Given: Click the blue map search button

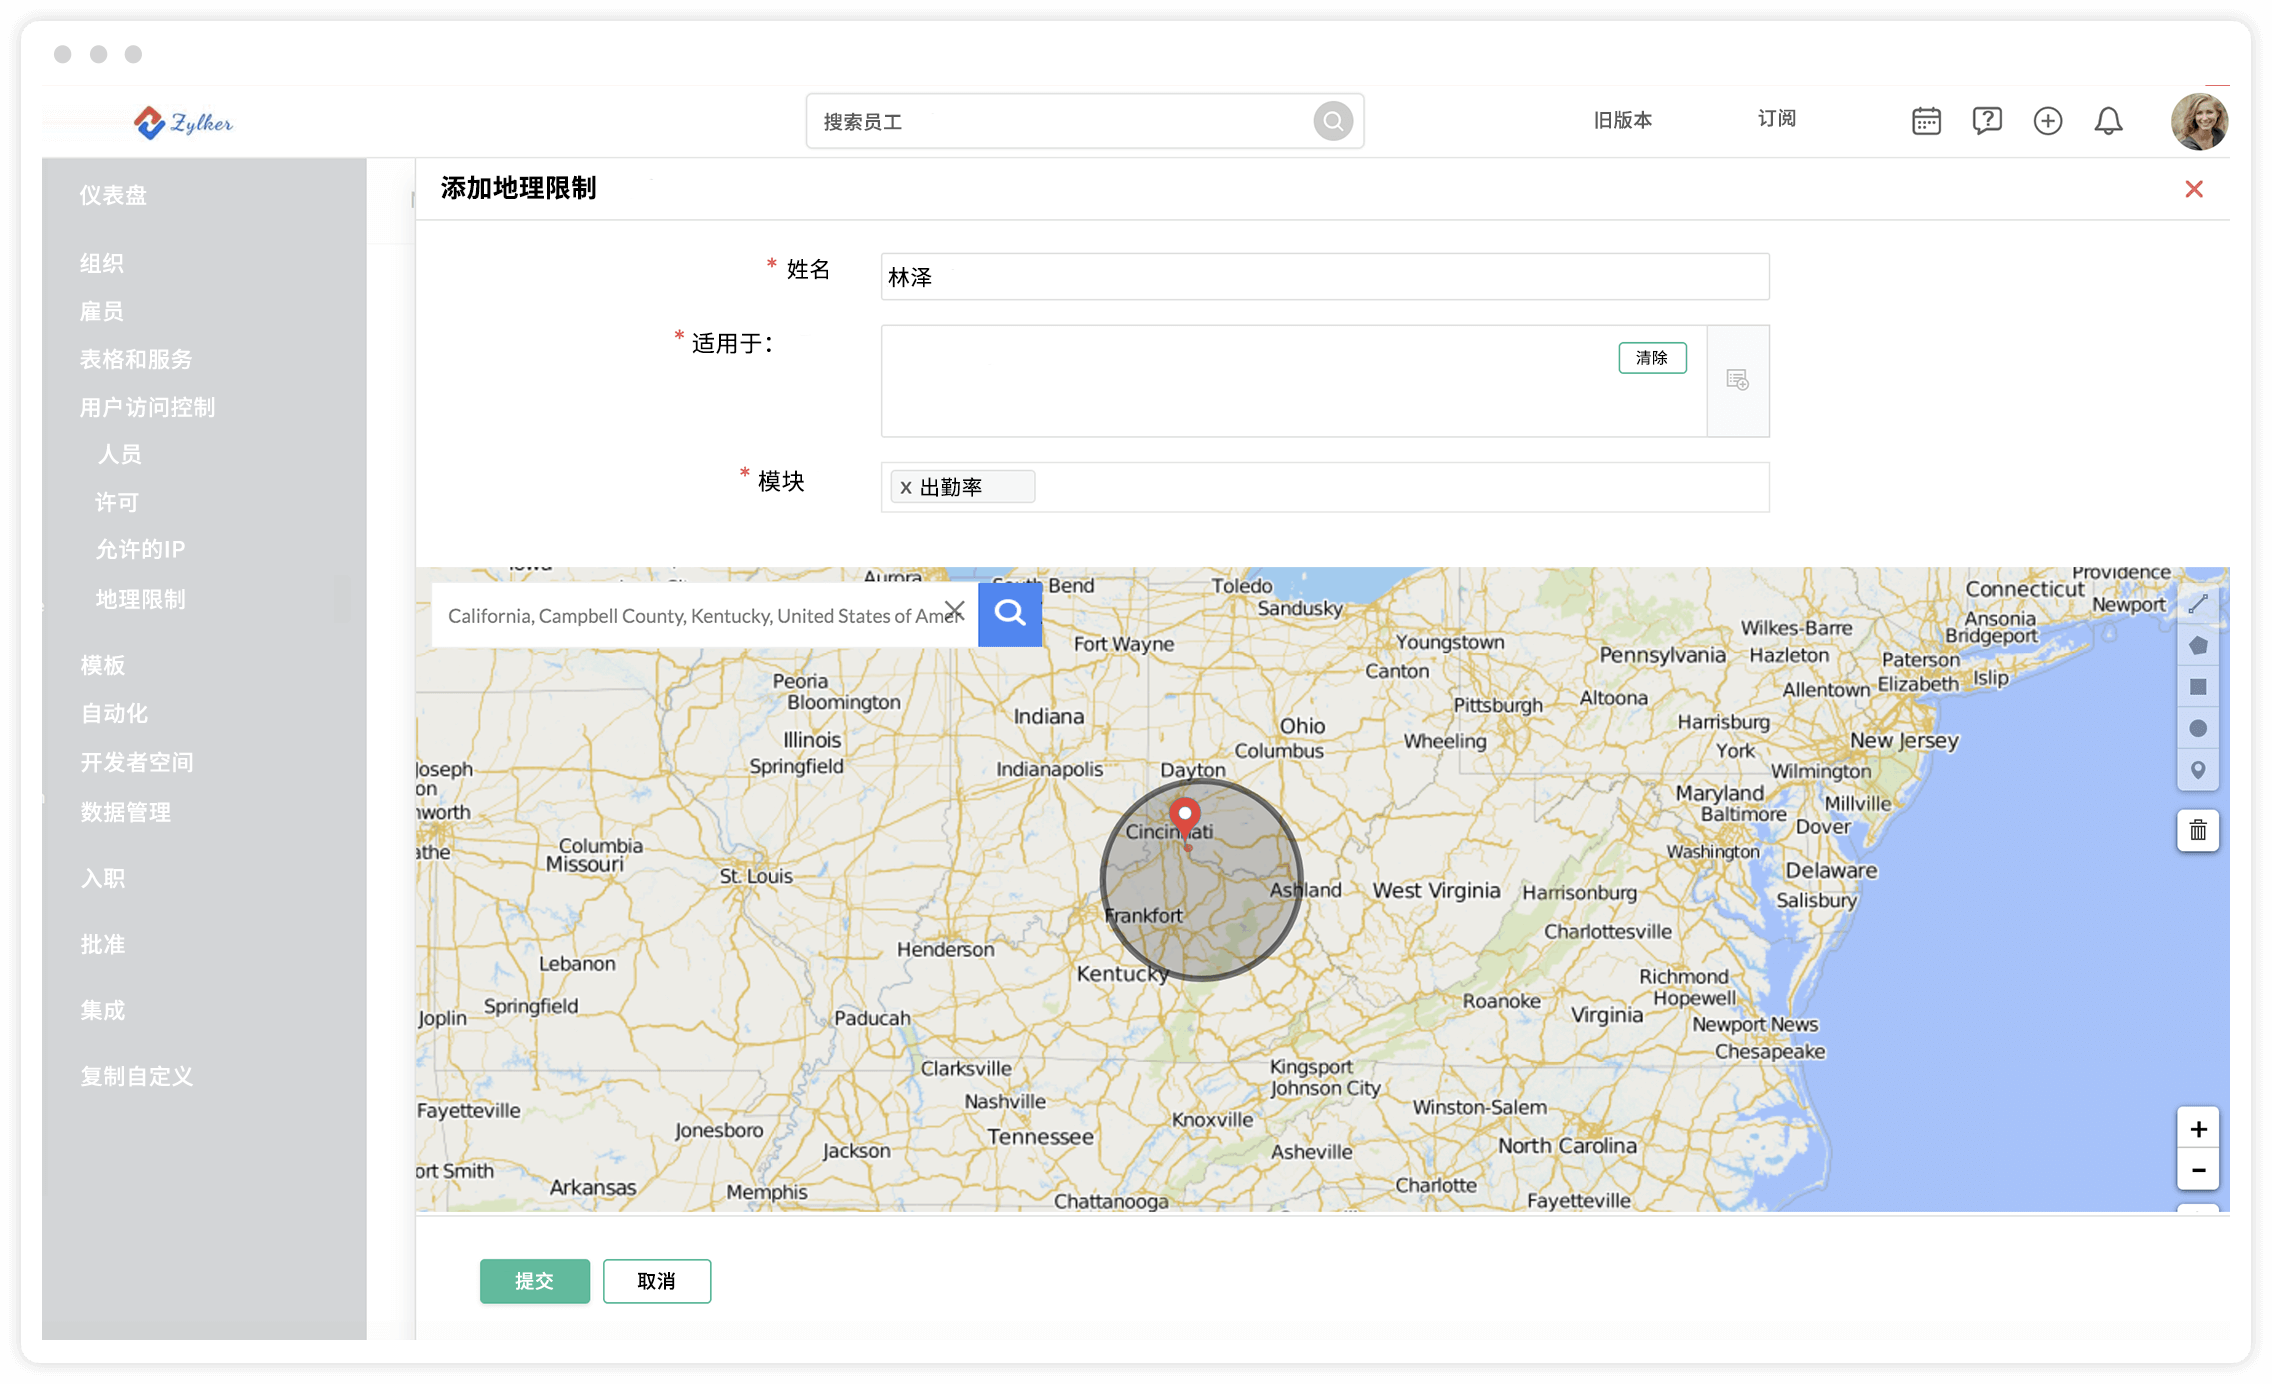Looking at the screenshot, I should pyautogui.click(x=1009, y=613).
